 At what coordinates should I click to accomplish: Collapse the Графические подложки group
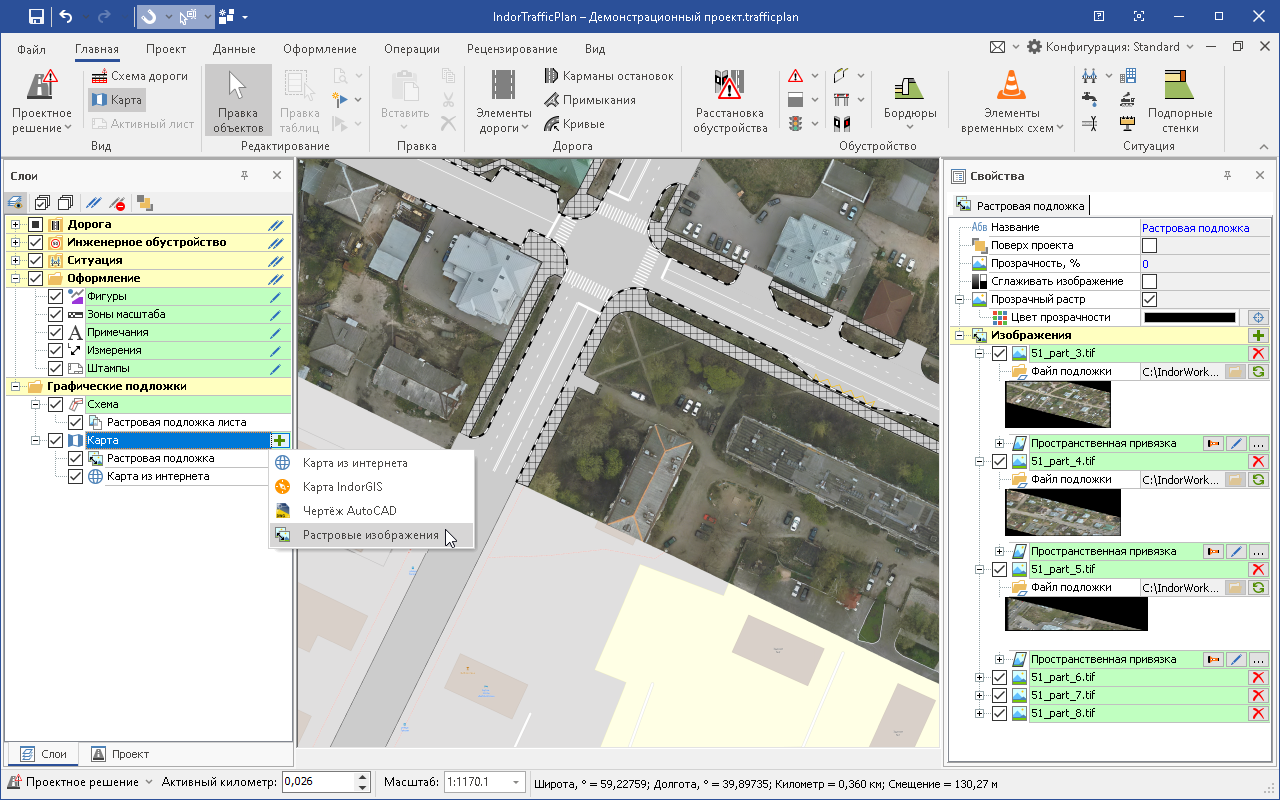tap(15, 386)
